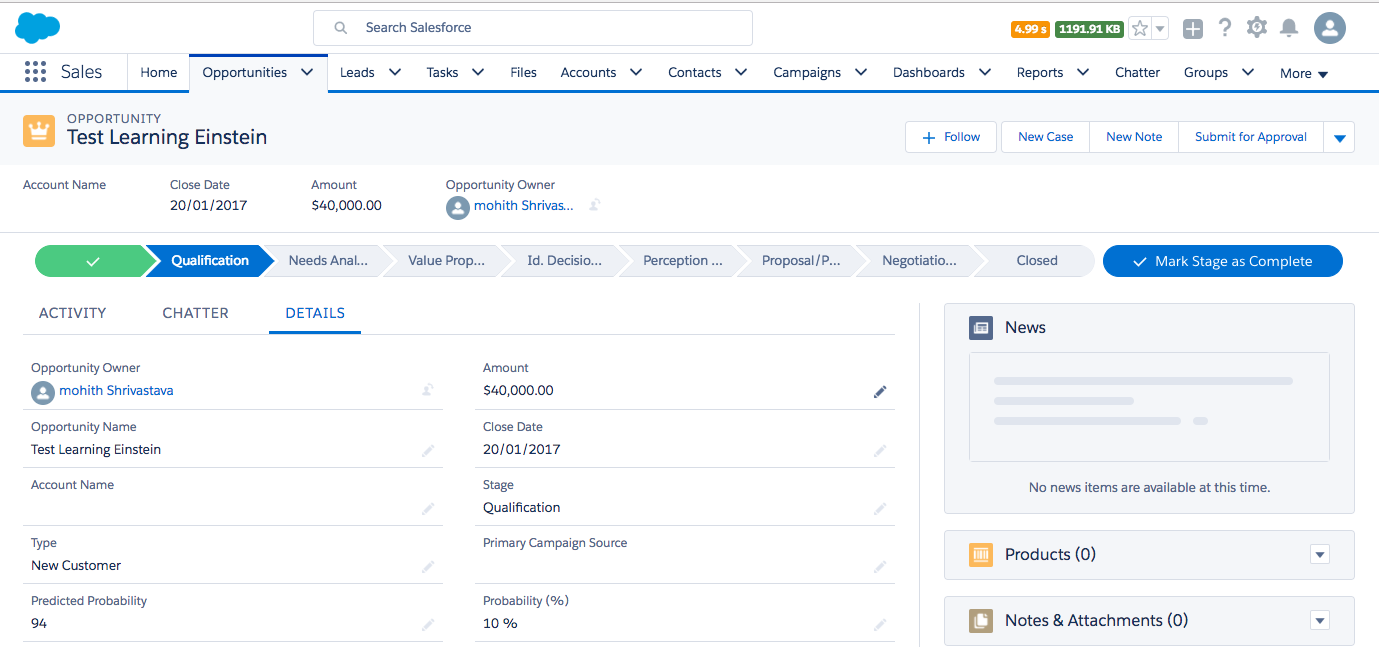Open the global actions plus icon

1193,29
